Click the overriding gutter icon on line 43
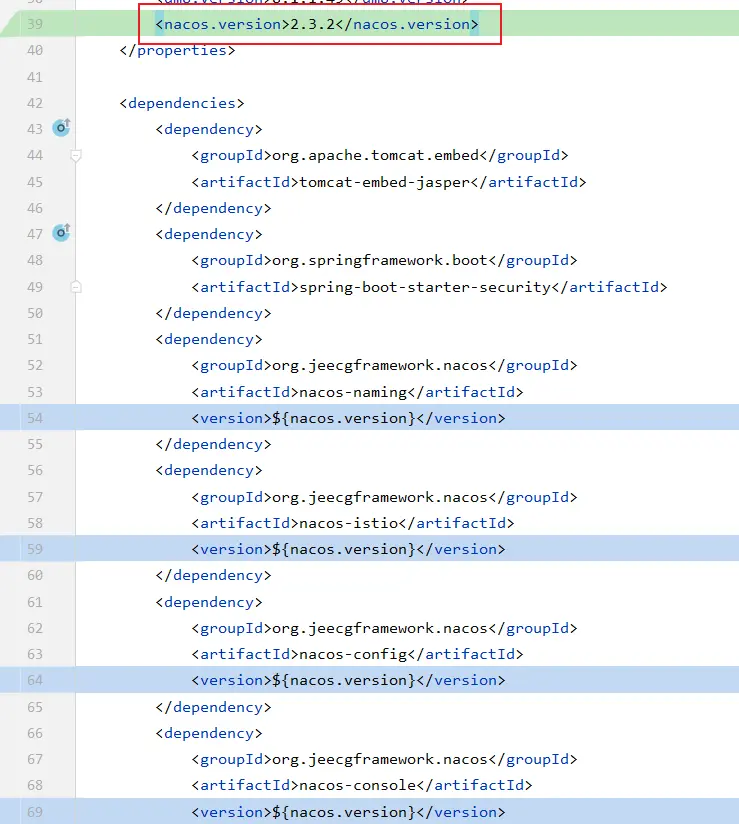Screen dimensions: 739x824 [x=62, y=128]
